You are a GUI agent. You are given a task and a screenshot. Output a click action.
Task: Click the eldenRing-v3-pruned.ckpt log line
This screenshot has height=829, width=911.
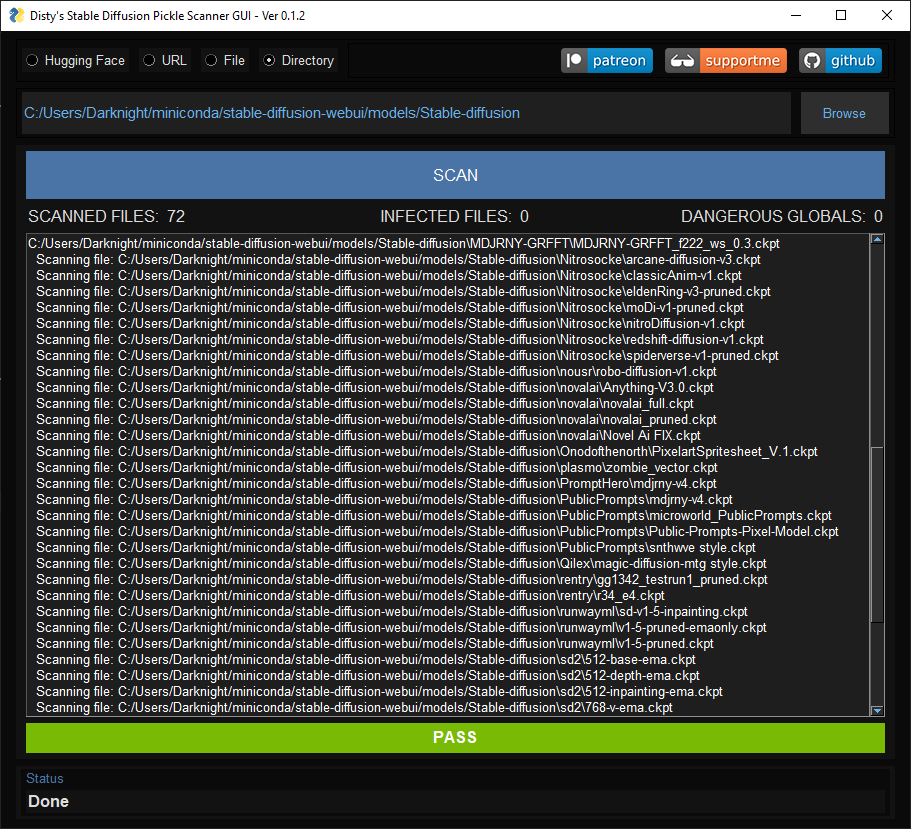pyautogui.click(x=403, y=292)
